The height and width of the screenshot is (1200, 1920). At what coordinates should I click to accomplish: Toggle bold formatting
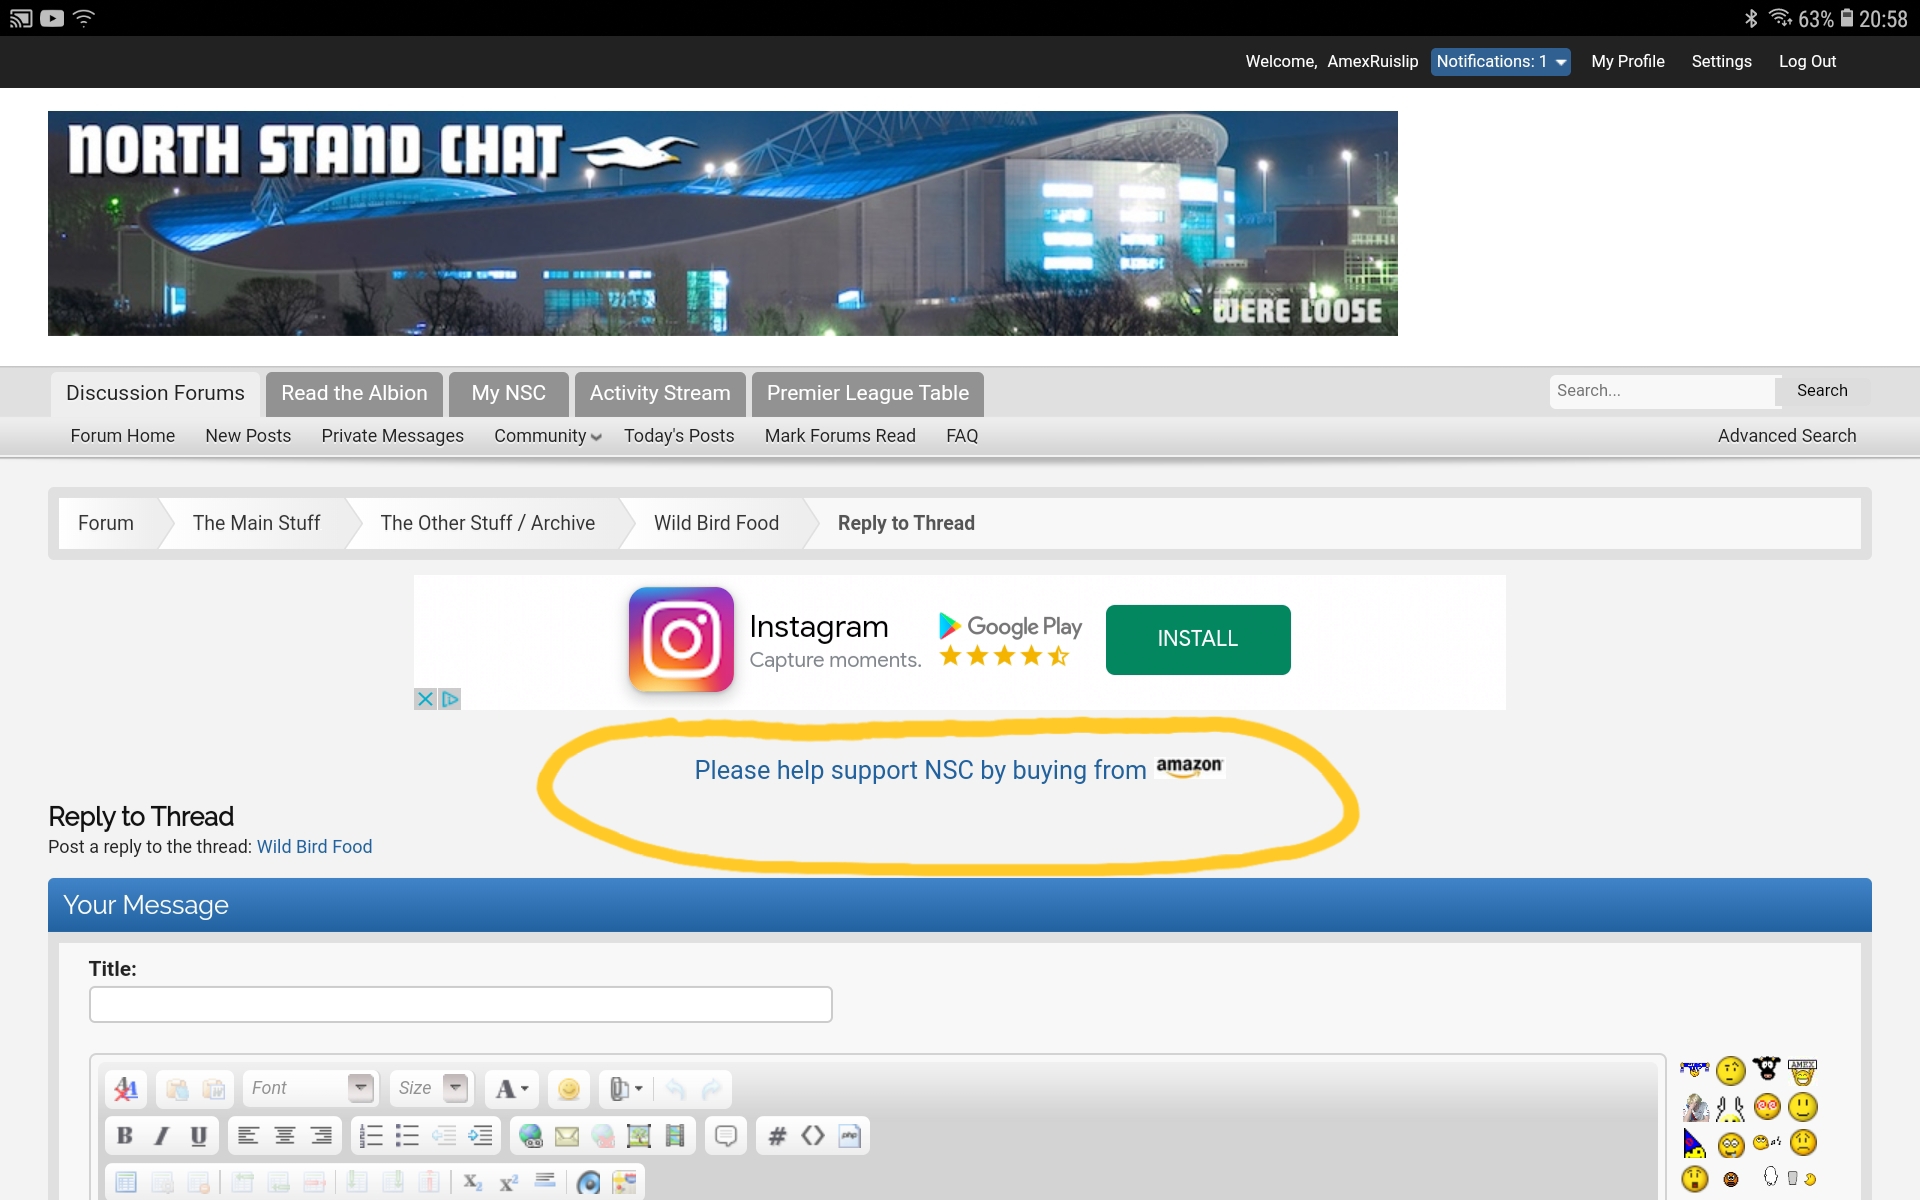pyautogui.click(x=125, y=1136)
